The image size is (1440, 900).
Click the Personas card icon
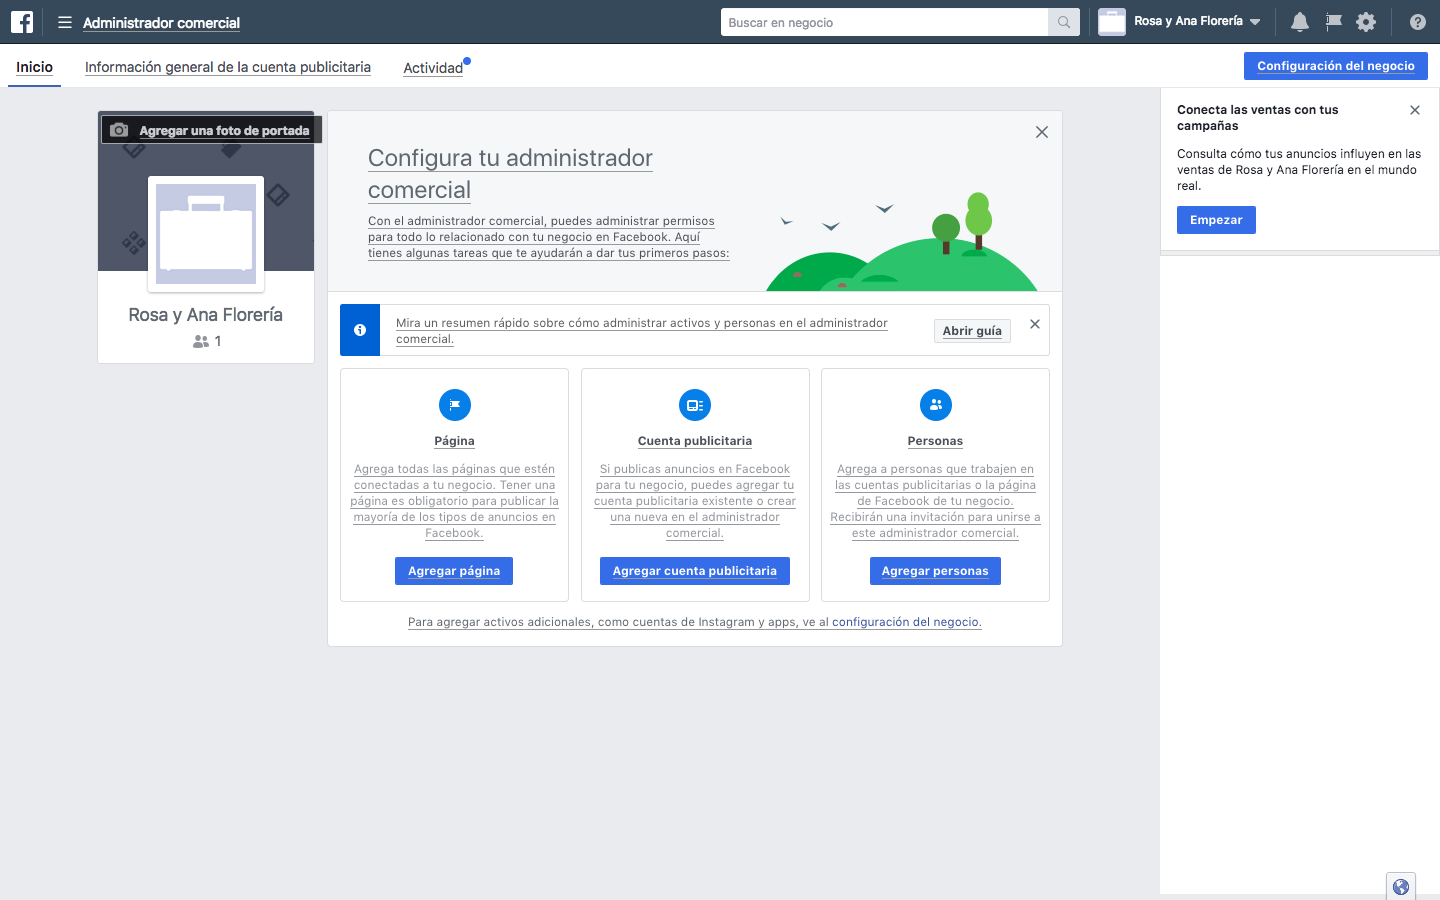click(936, 405)
